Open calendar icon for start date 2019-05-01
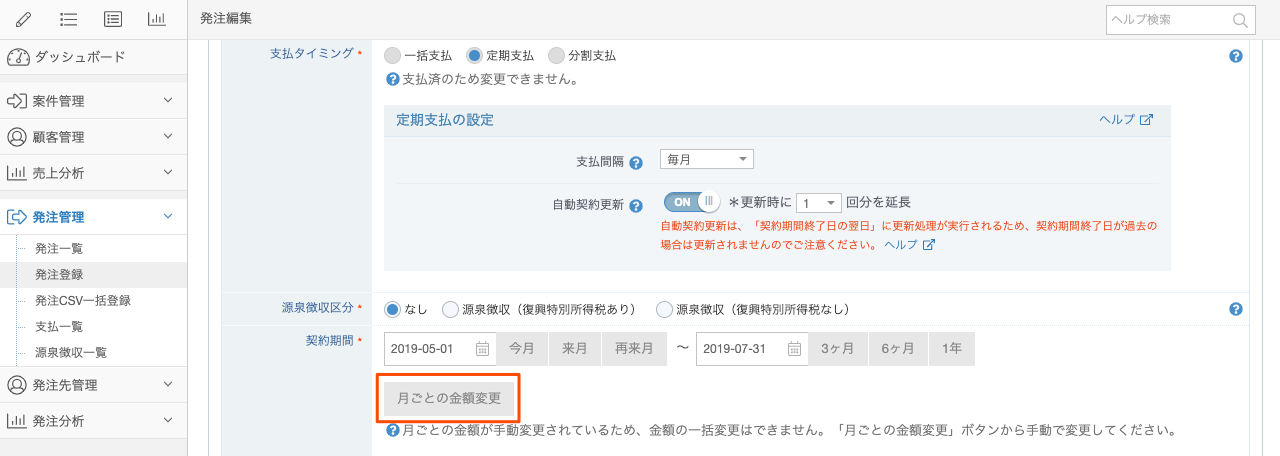 [482, 349]
